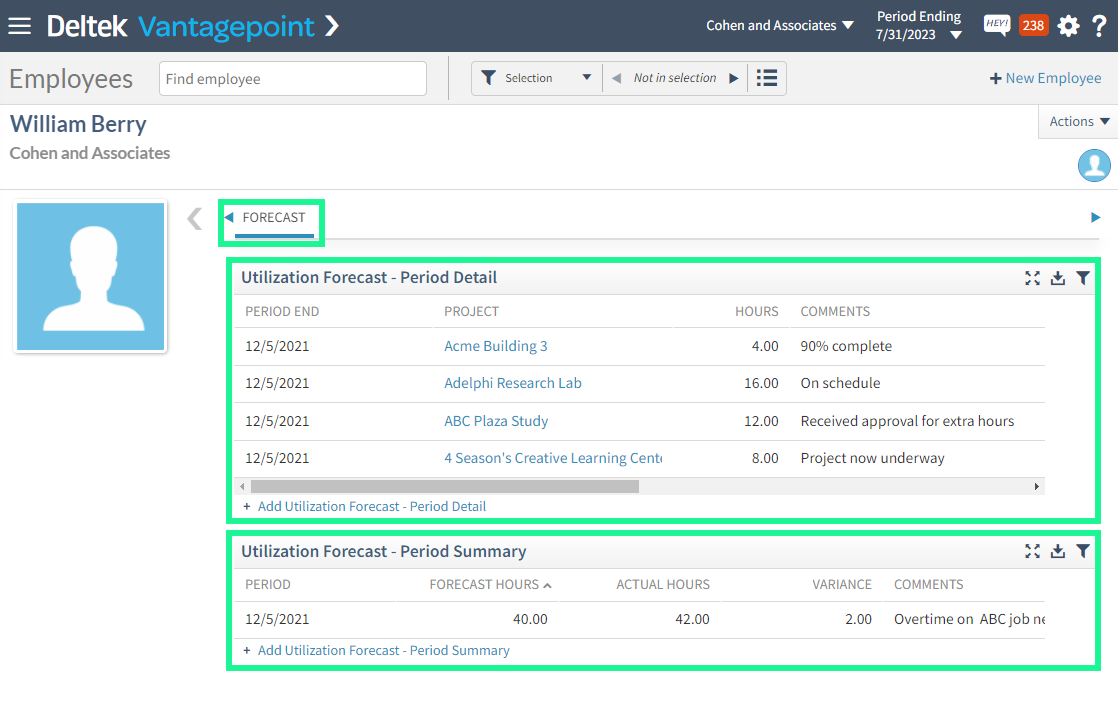Screen dimensions: 1118x702
Task: Click the 40.00 forecast hours cell
Action: [x=530, y=619]
